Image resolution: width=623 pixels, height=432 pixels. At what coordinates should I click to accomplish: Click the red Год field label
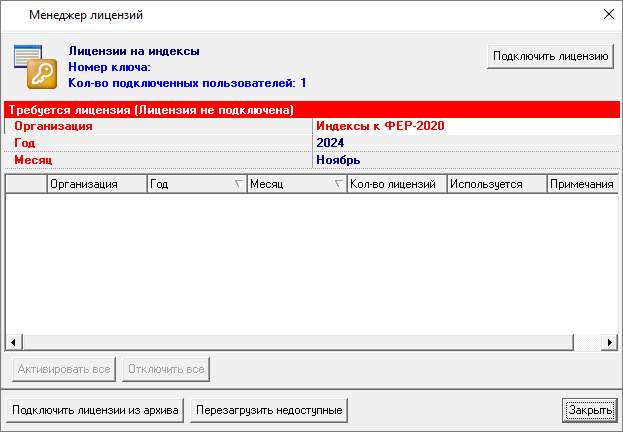click(x=25, y=143)
